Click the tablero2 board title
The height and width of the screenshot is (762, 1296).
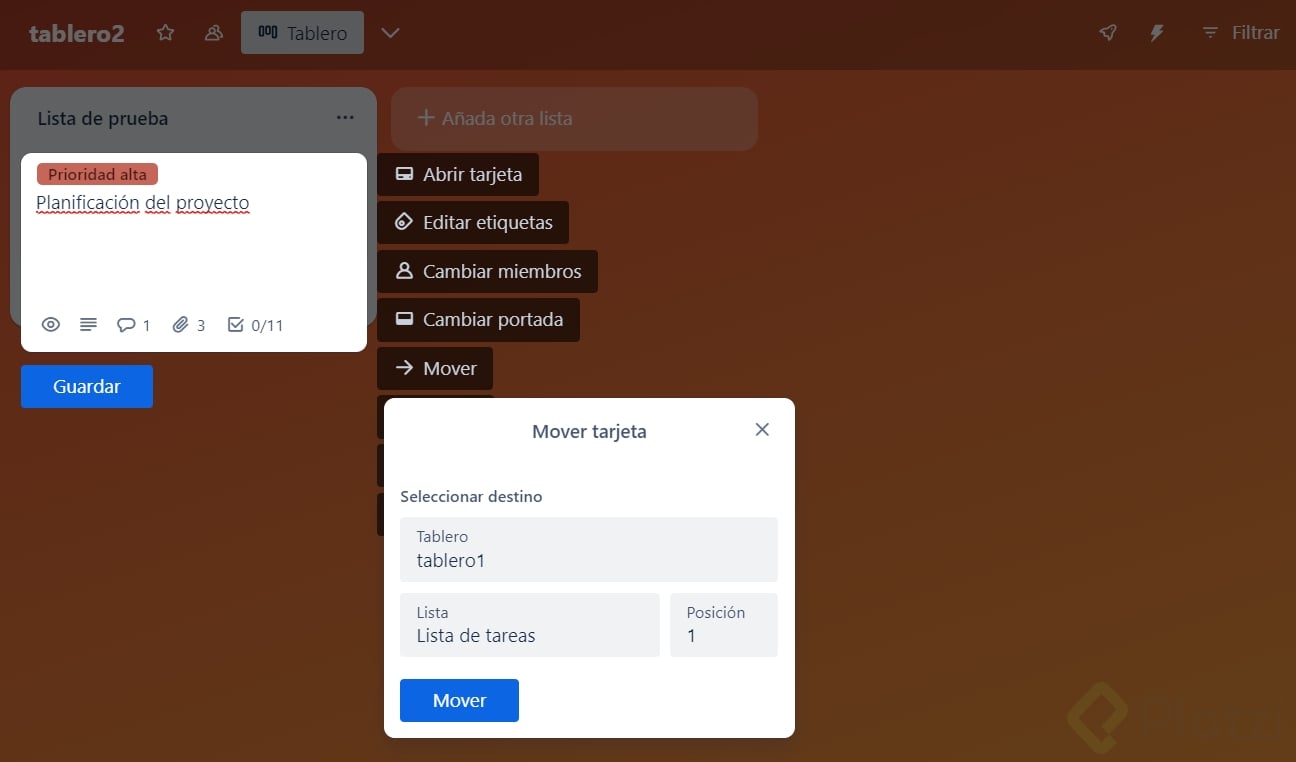click(77, 33)
